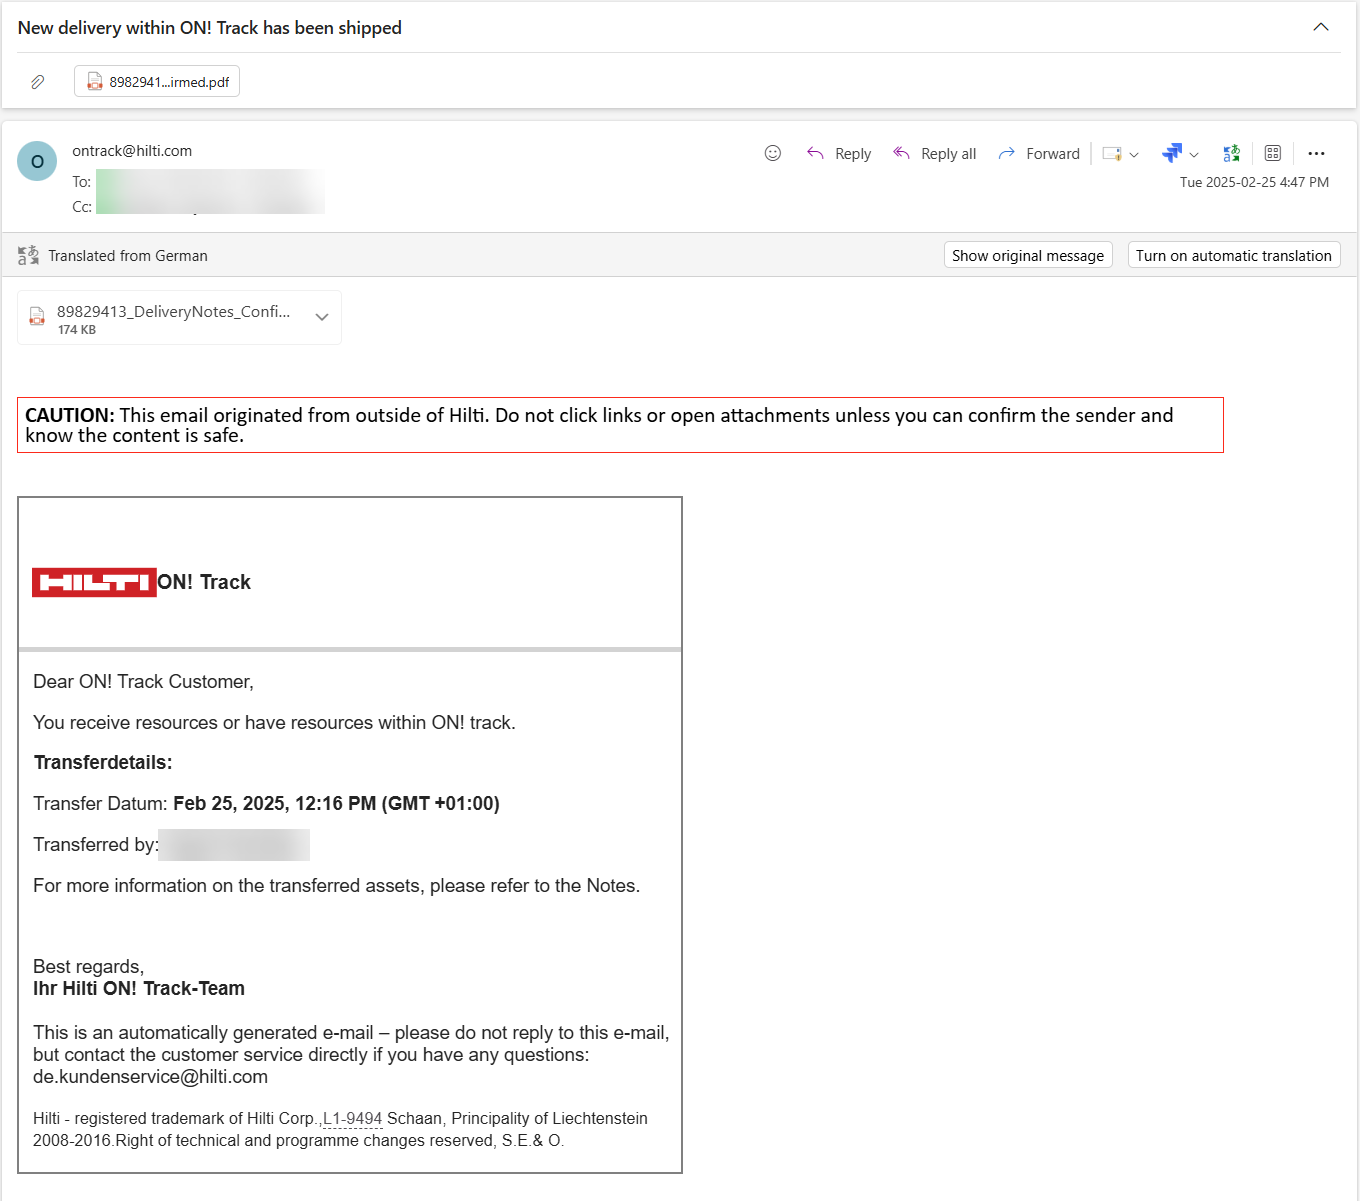Click the email subject line text
The height and width of the screenshot is (1201, 1360).
coord(210,28)
